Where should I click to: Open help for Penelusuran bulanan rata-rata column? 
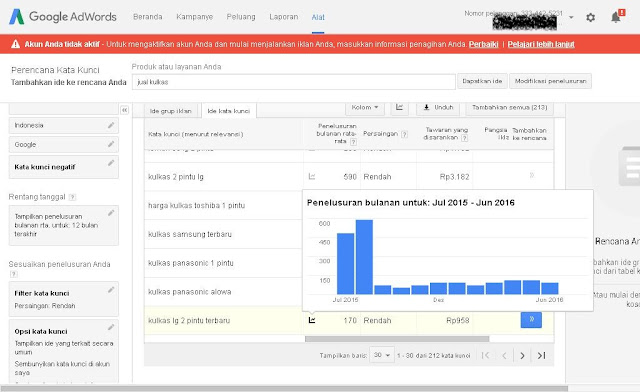pyautogui.click(x=353, y=142)
